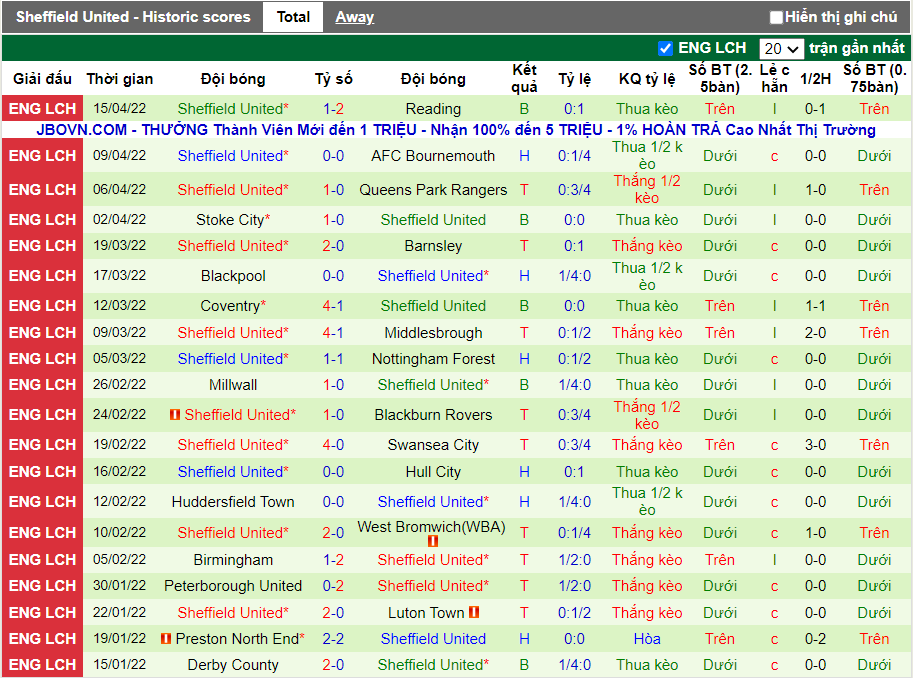Open Birmingham team link
The height and width of the screenshot is (678, 913).
(233, 560)
